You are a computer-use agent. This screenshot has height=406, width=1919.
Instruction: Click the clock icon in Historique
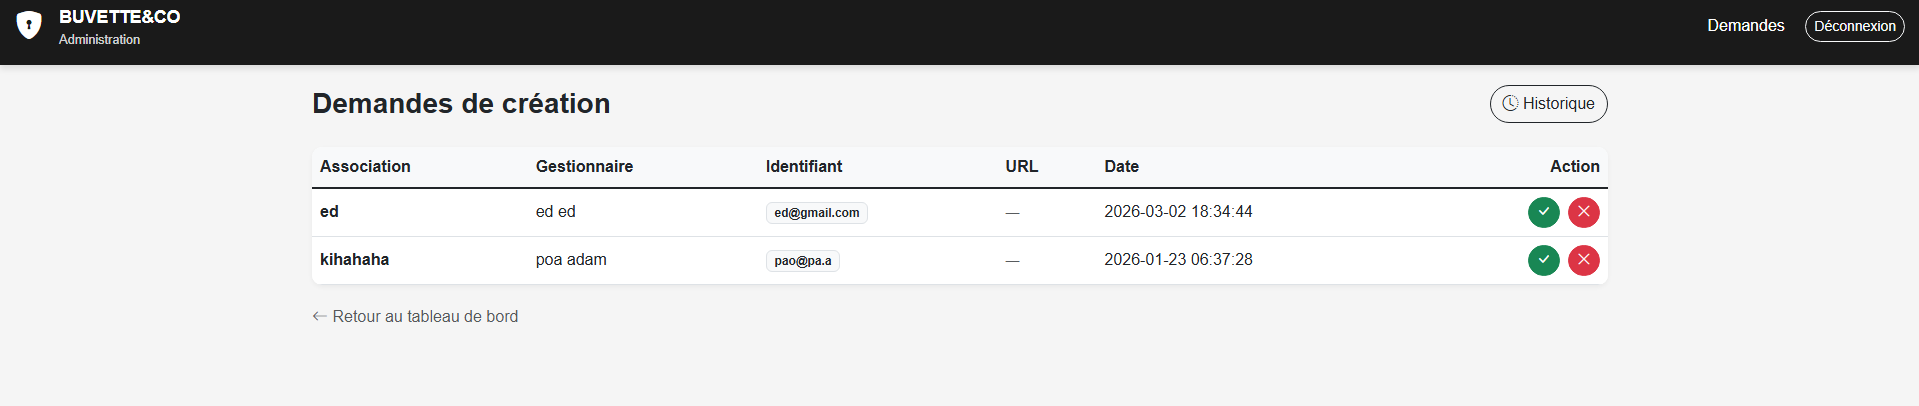[1510, 104]
